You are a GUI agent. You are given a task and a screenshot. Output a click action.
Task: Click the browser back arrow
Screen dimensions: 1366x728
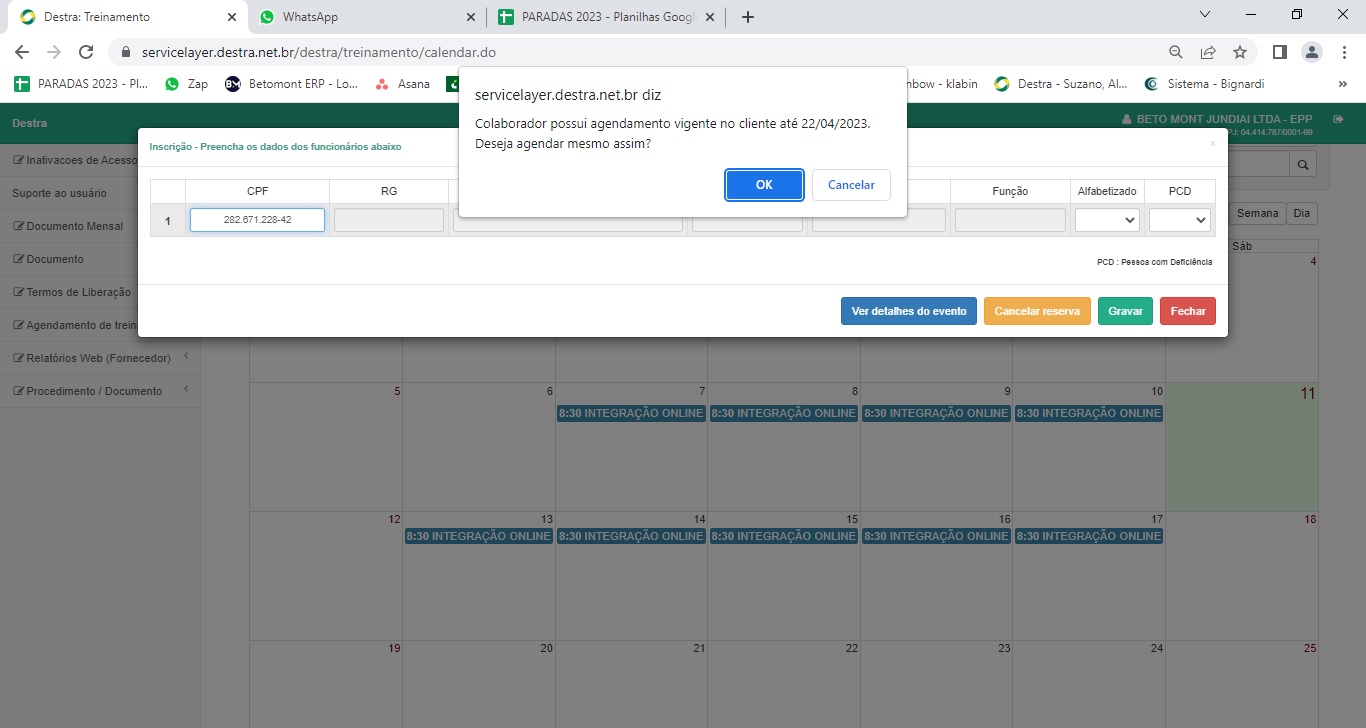coord(22,52)
